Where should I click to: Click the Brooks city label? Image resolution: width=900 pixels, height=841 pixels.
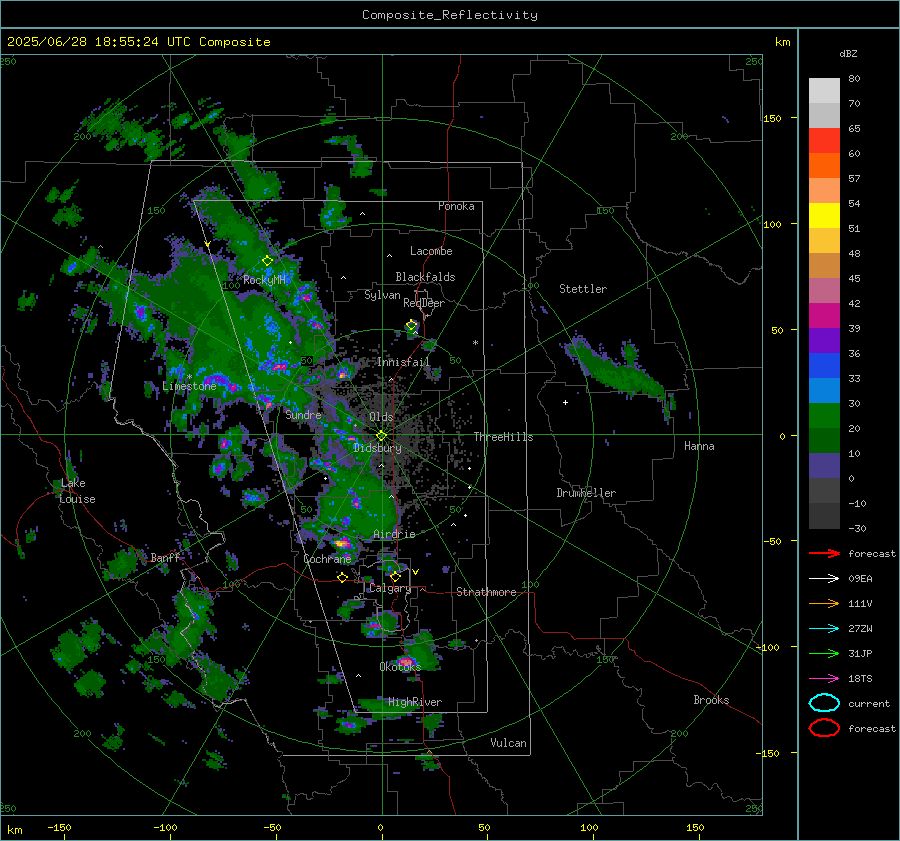[711, 700]
